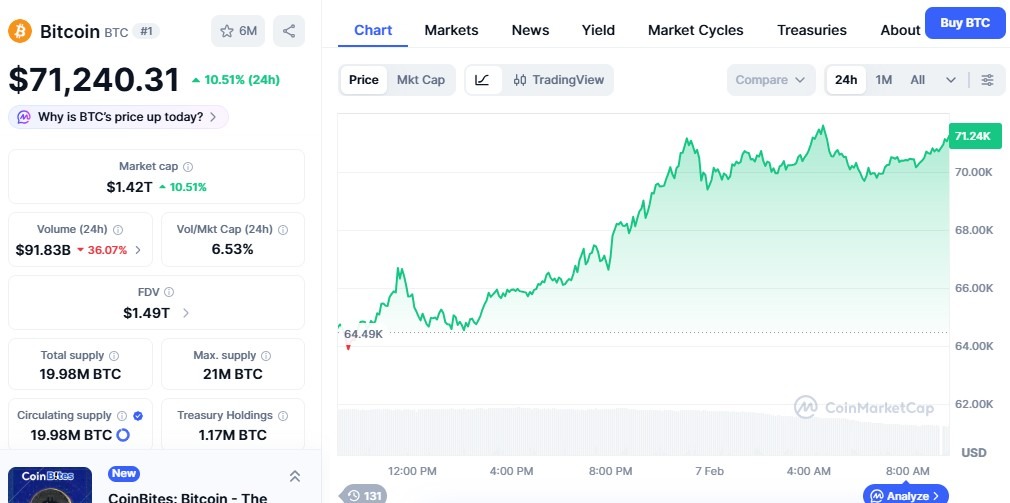The width and height of the screenshot is (1010, 503).
Task: Click the Analyze button
Action: tap(908, 495)
